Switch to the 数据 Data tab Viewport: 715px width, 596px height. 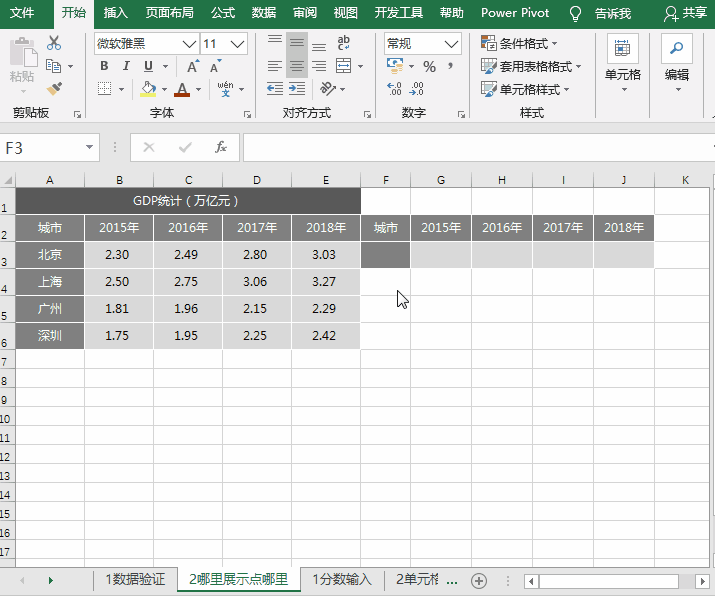pyautogui.click(x=264, y=13)
